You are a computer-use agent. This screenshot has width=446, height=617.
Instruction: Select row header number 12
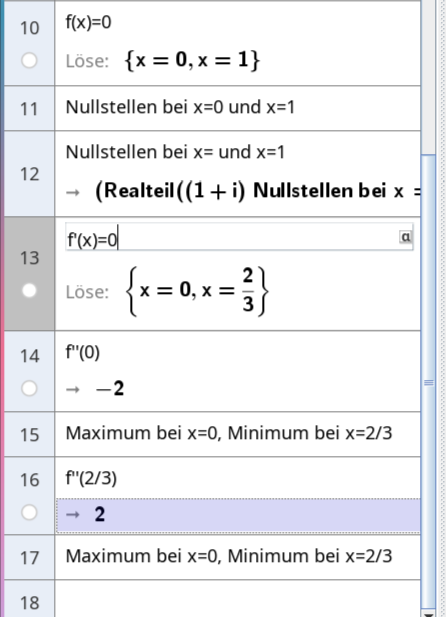point(30,174)
